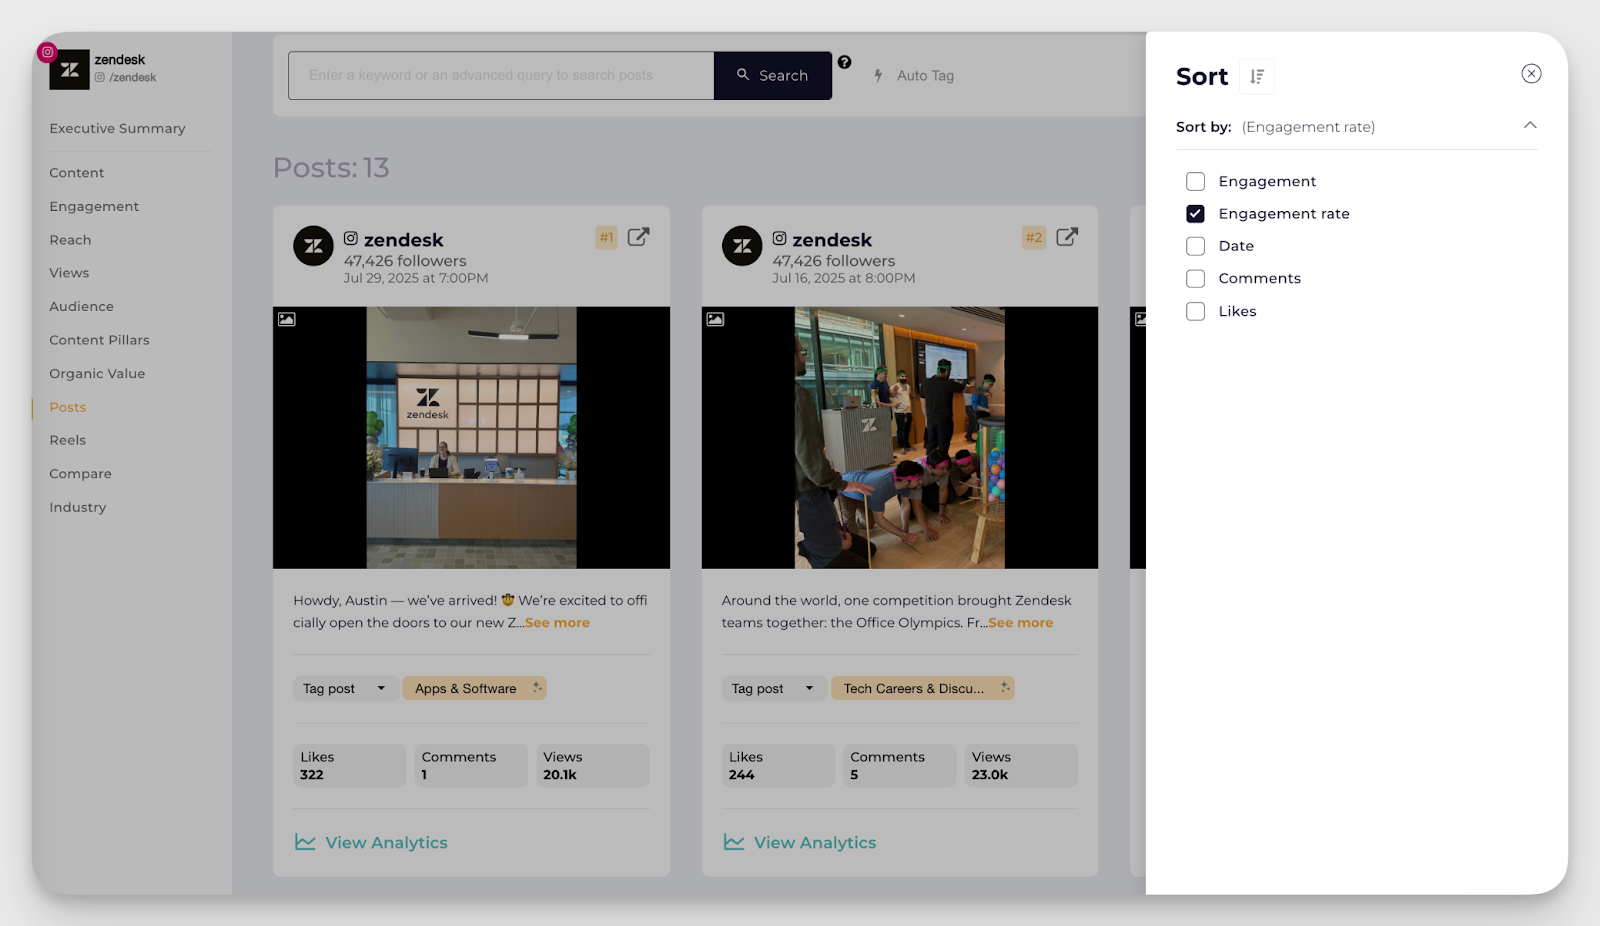Image resolution: width=1600 pixels, height=926 pixels.
Task: Click the #2 rank badge
Action: 1034,237
